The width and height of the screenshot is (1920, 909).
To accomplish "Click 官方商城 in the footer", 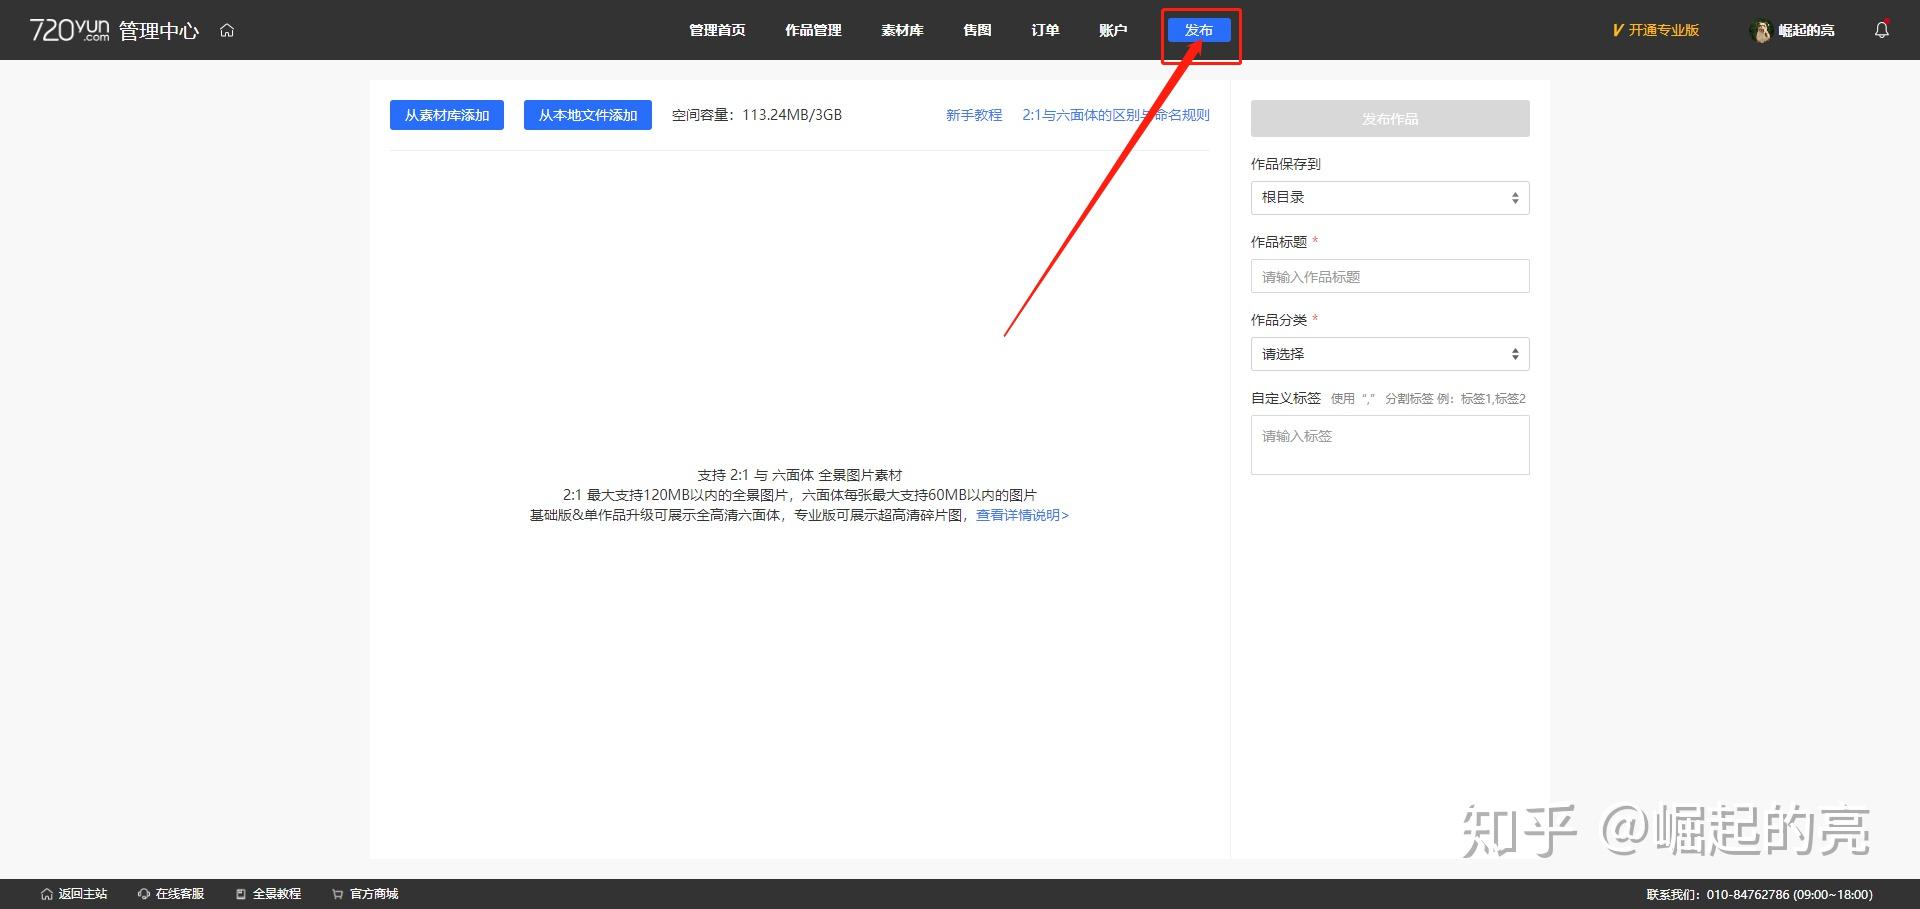I will coord(365,894).
